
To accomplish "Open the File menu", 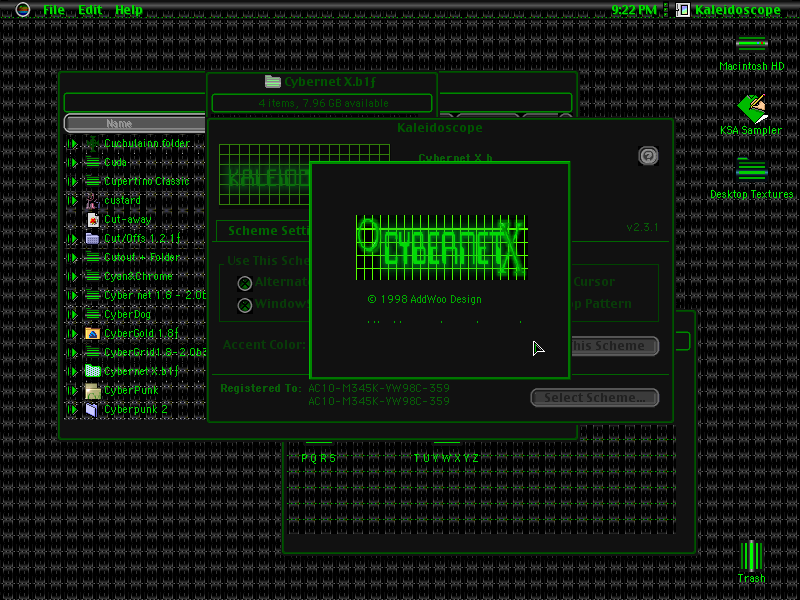I will tap(54, 10).
